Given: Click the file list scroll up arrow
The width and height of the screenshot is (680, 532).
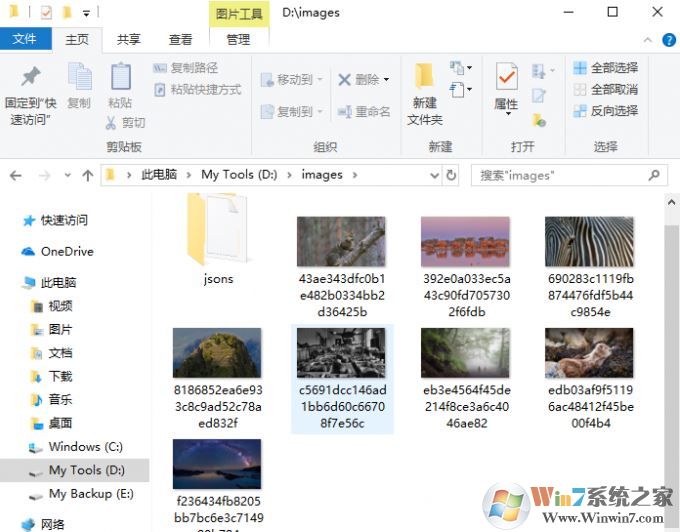Looking at the screenshot, I should (x=671, y=202).
